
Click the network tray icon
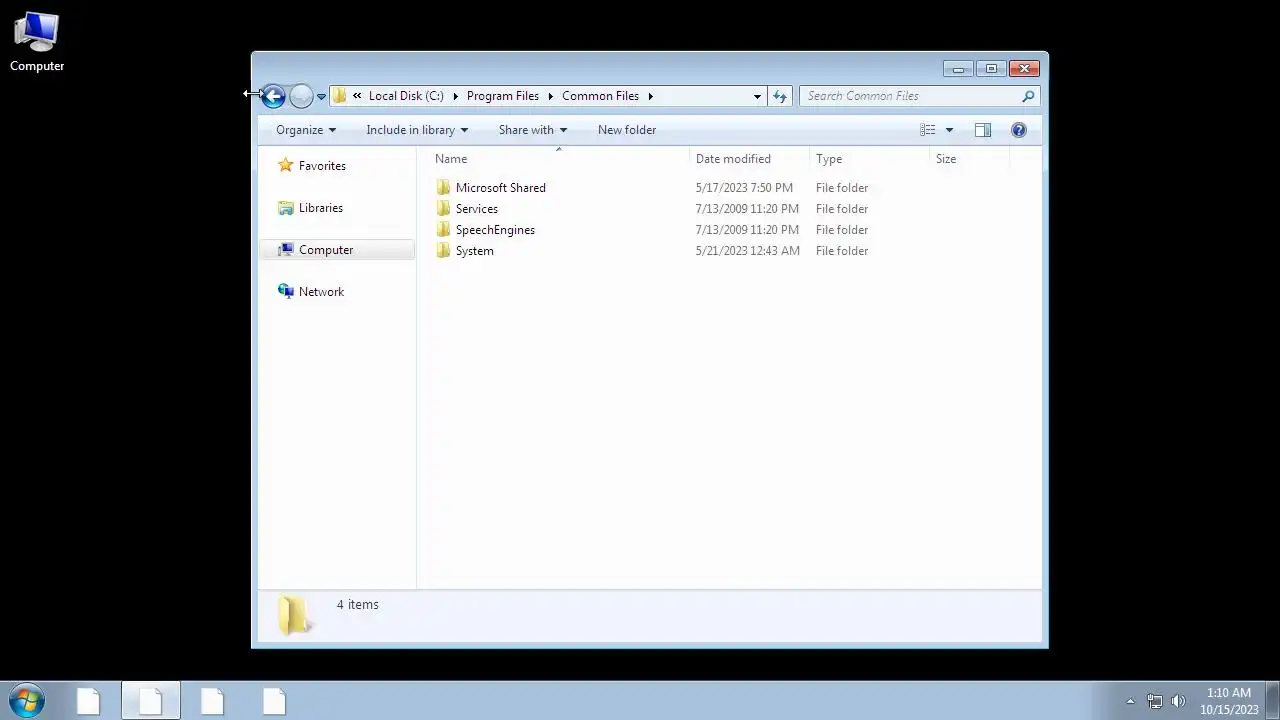coord(1154,701)
